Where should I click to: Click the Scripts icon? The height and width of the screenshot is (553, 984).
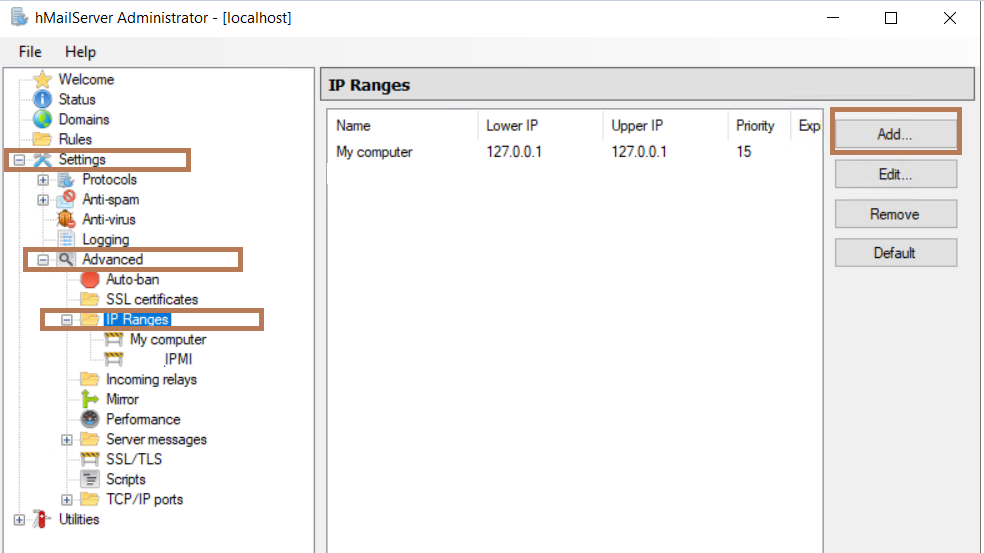90,480
